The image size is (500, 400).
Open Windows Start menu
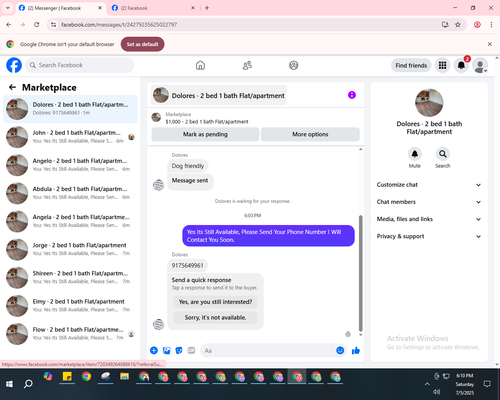[9, 384]
